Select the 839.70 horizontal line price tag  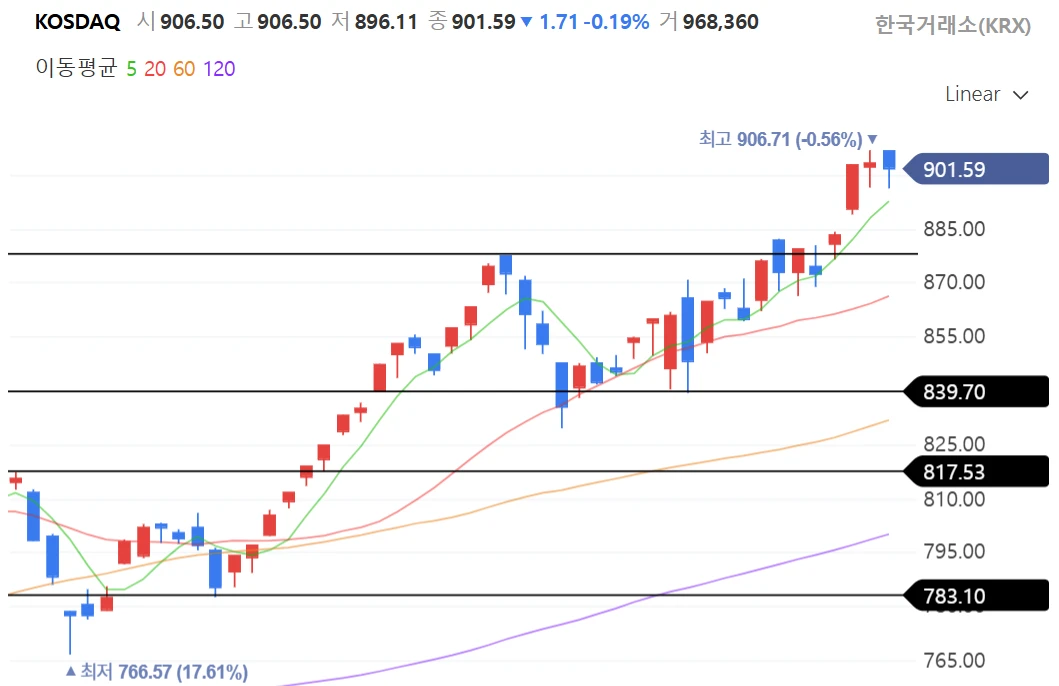(966, 392)
